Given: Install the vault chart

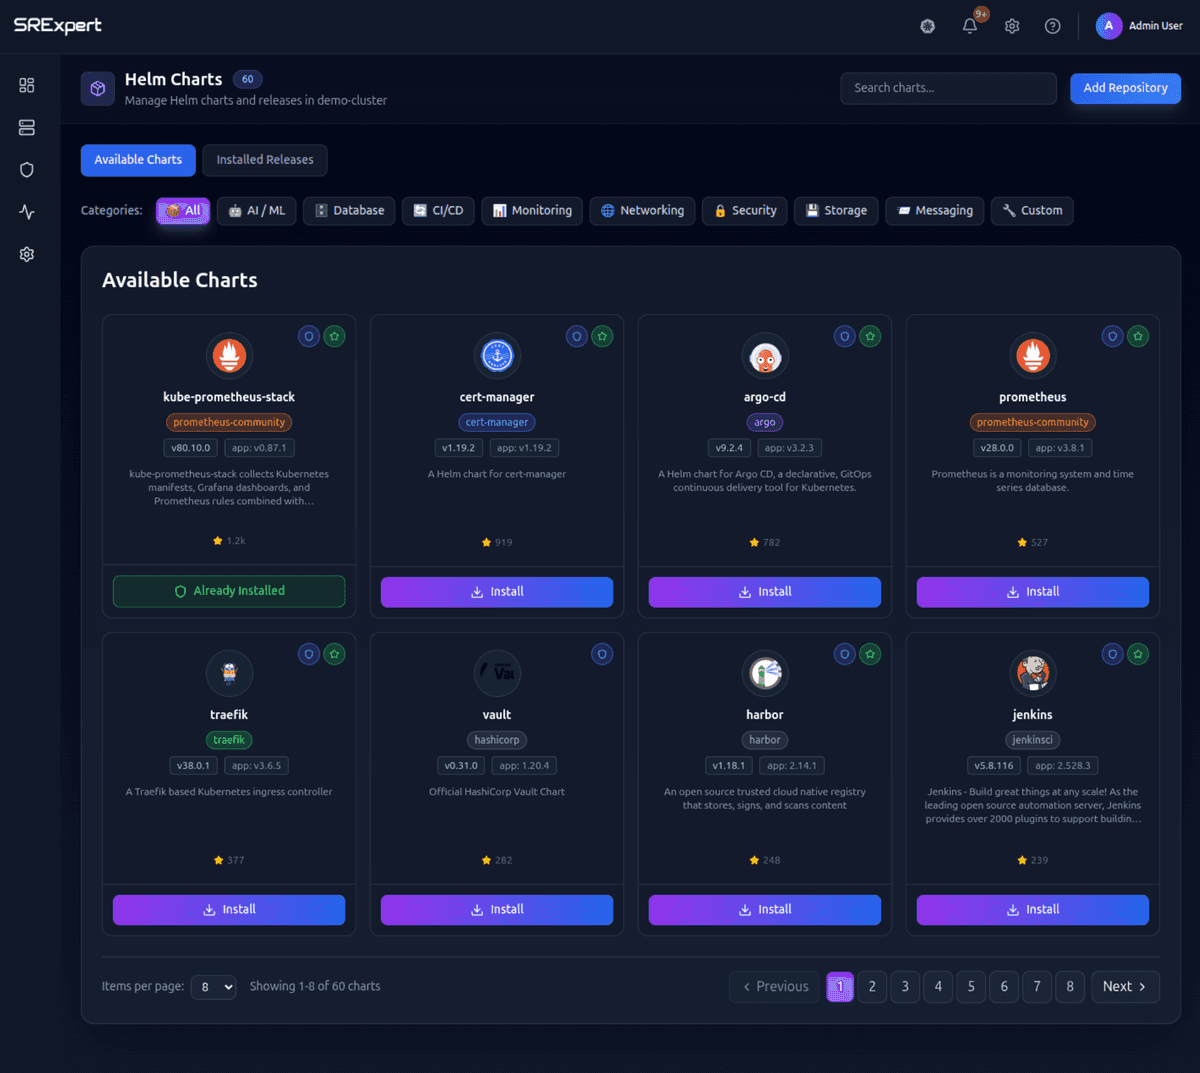Looking at the screenshot, I should [x=496, y=909].
